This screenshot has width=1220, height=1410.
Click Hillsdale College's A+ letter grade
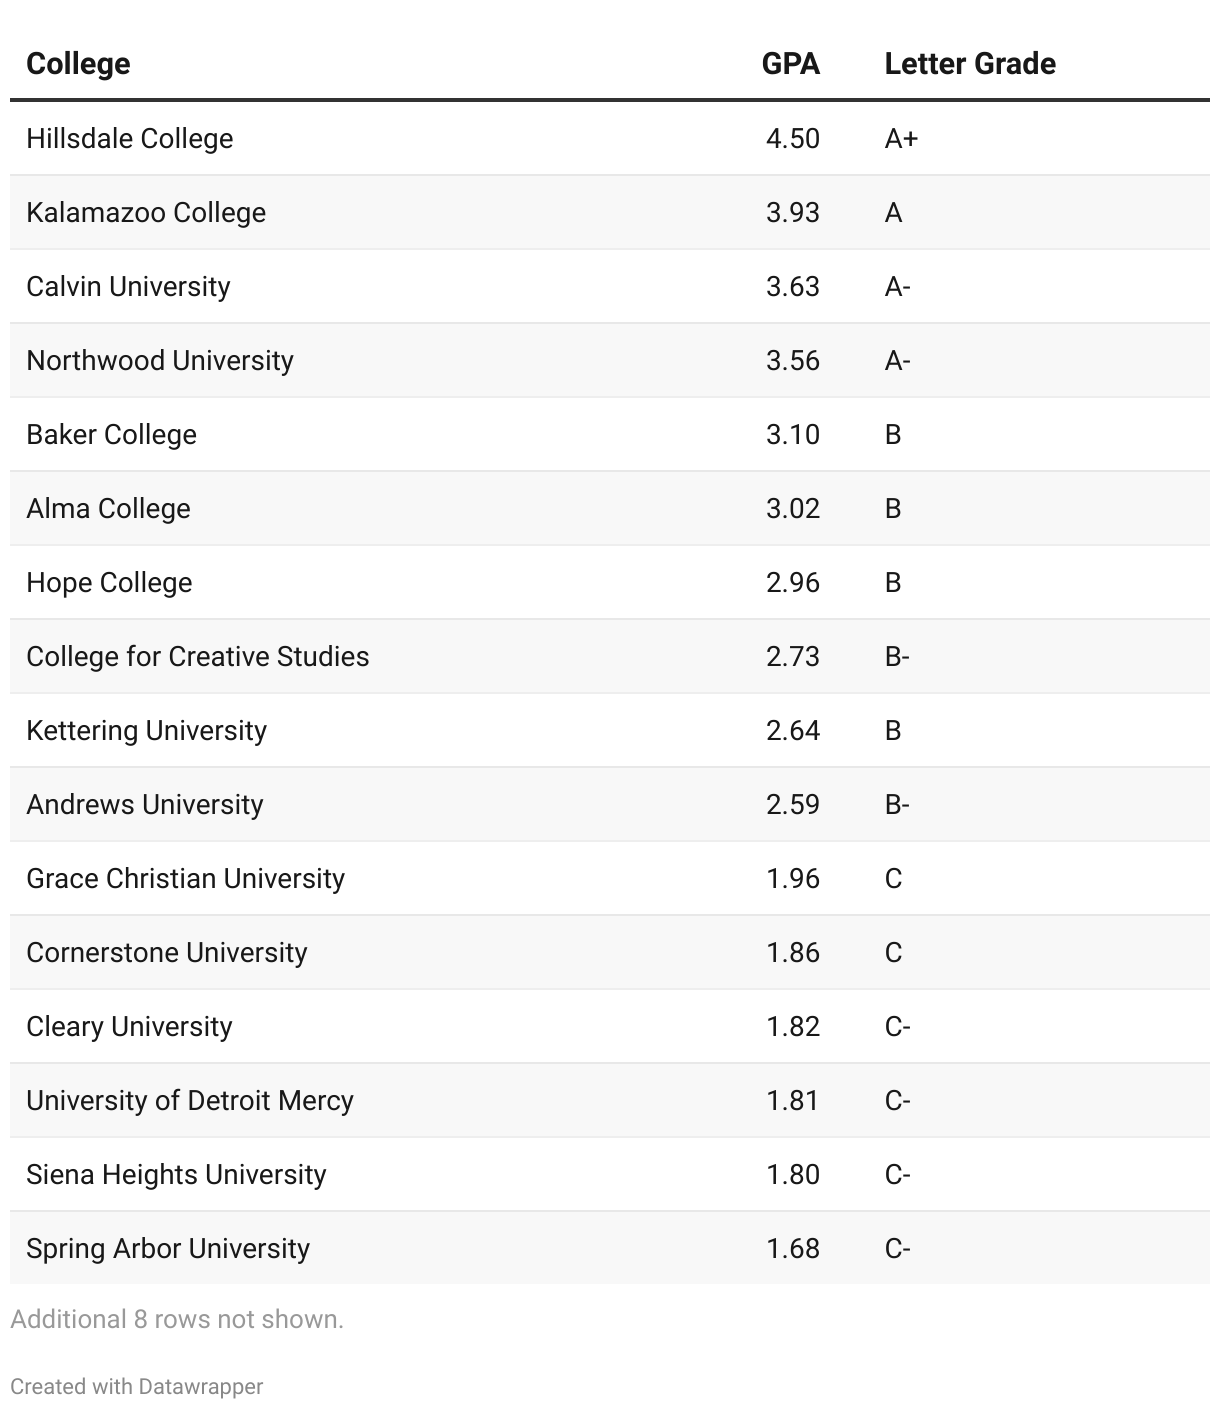click(x=901, y=138)
